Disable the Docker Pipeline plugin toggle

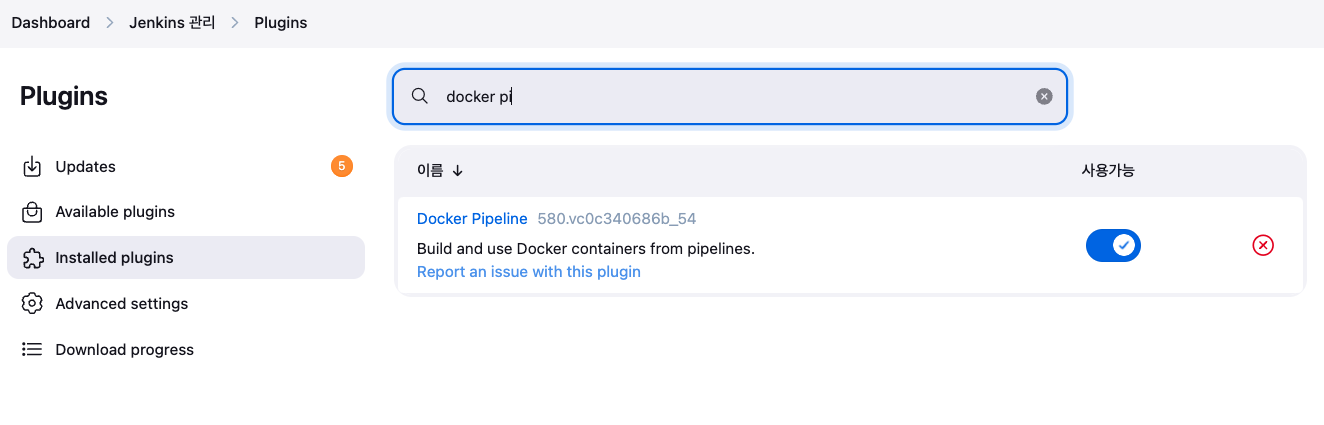coord(1113,245)
